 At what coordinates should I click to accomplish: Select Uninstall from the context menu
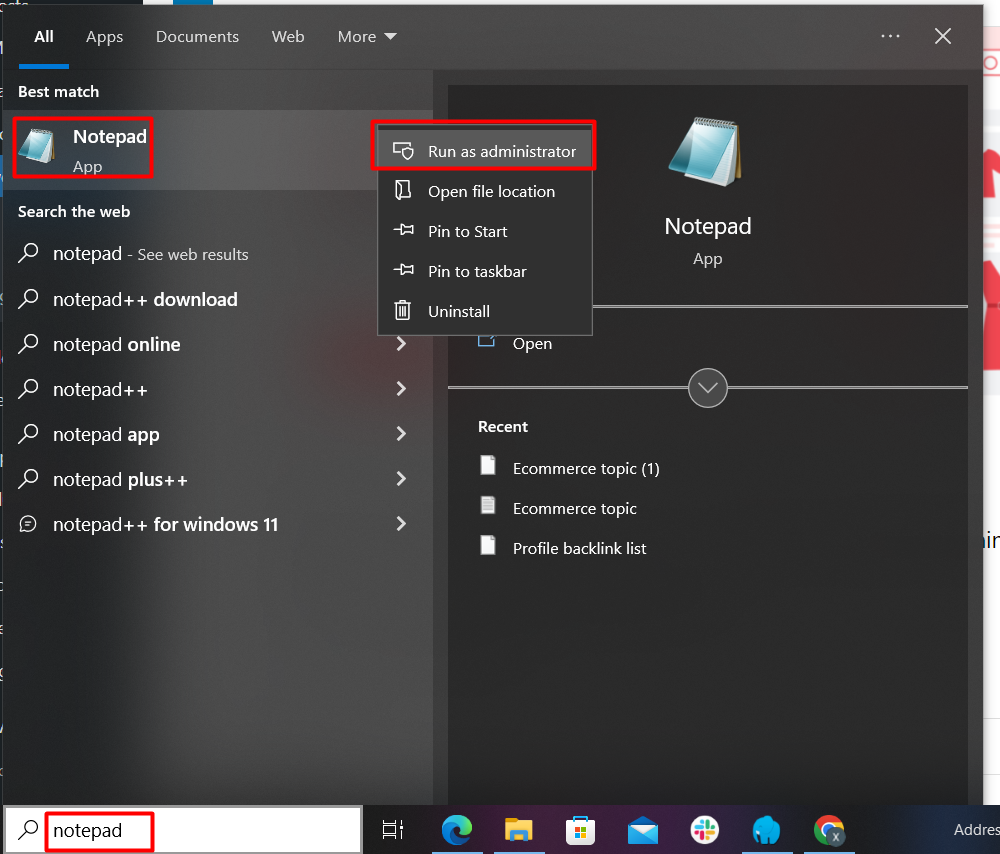click(485, 311)
